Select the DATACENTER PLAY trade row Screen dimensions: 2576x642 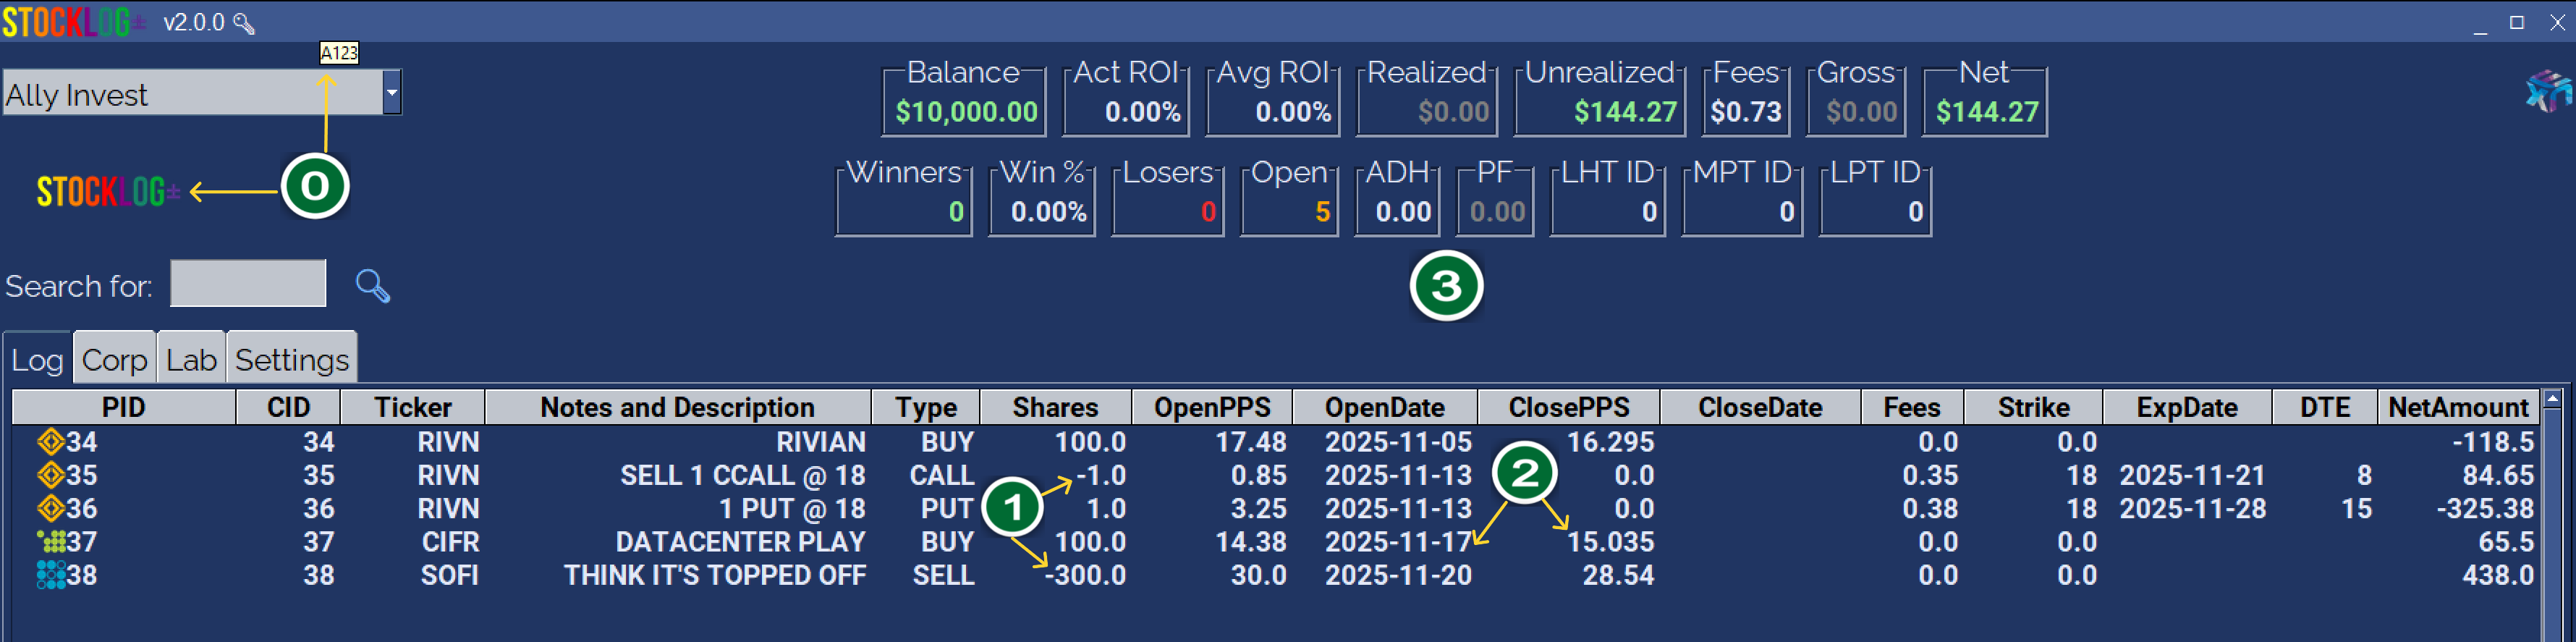(x=740, y=542)
